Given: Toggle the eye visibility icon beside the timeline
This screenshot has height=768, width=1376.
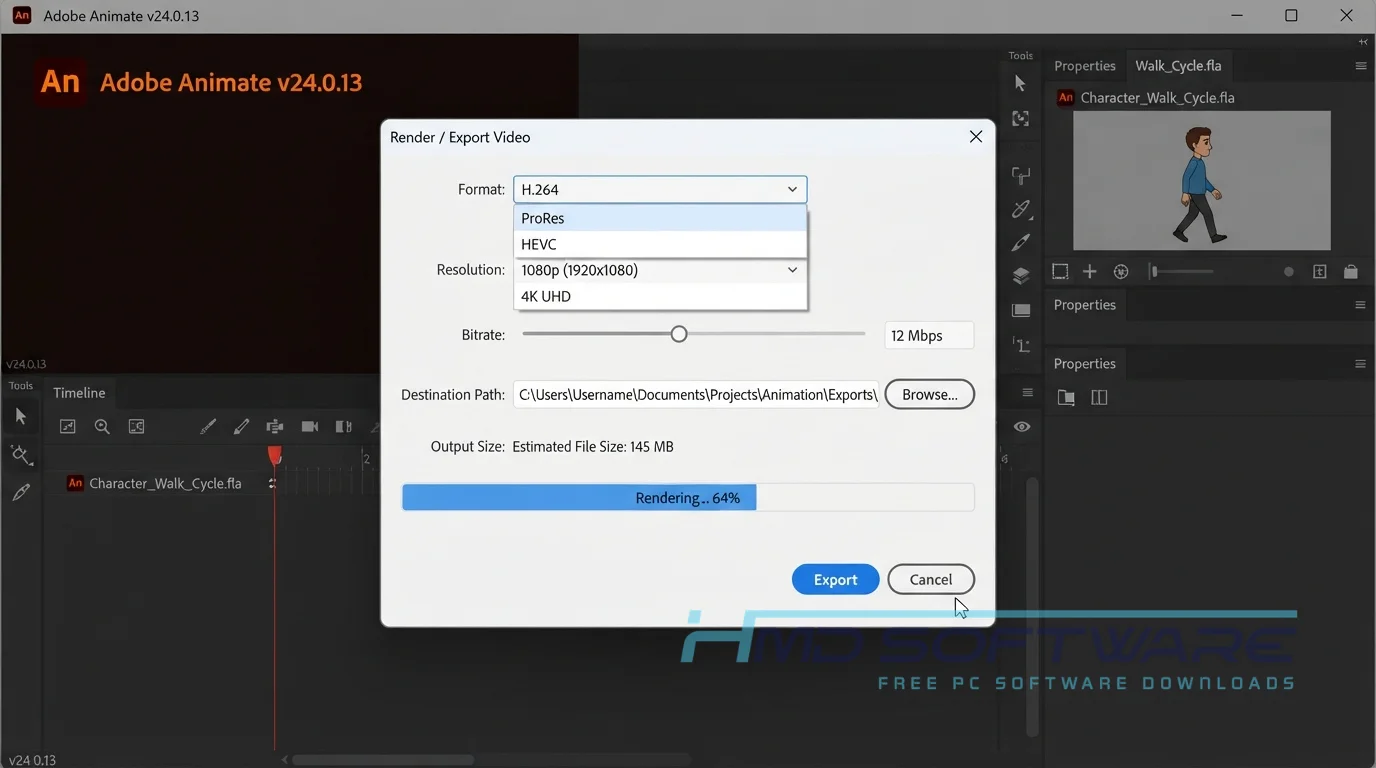Looking at the screenshot, I should 1022,427.
